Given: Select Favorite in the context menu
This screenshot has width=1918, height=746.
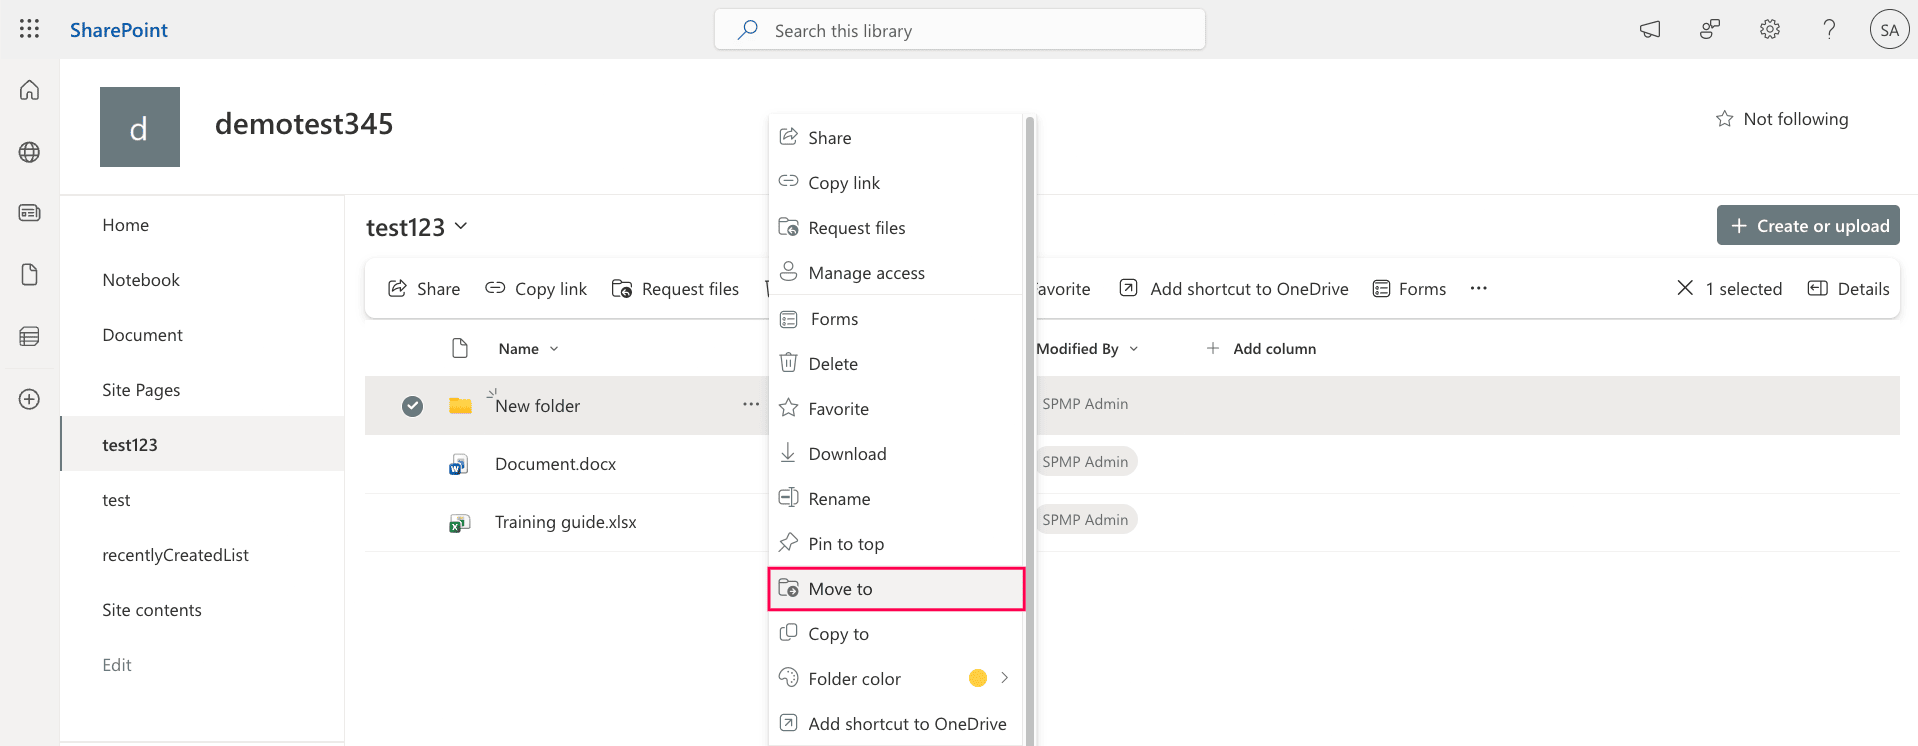Looking at the screenshot, I should tap(896, 409).
